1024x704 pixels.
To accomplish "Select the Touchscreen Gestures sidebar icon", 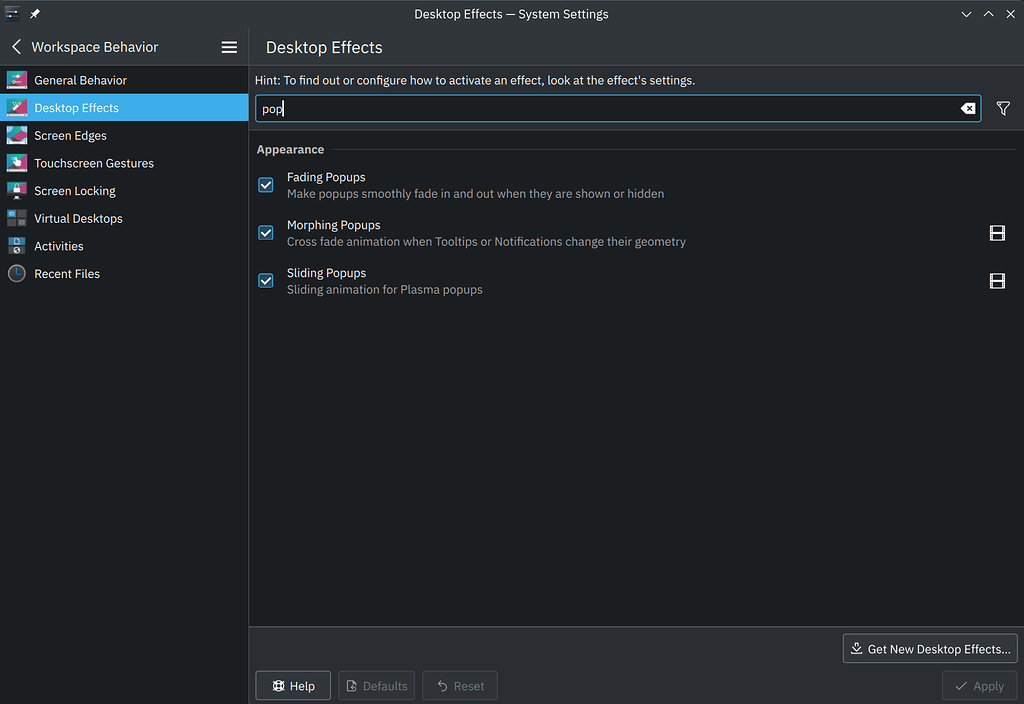I will click(16, 163).
